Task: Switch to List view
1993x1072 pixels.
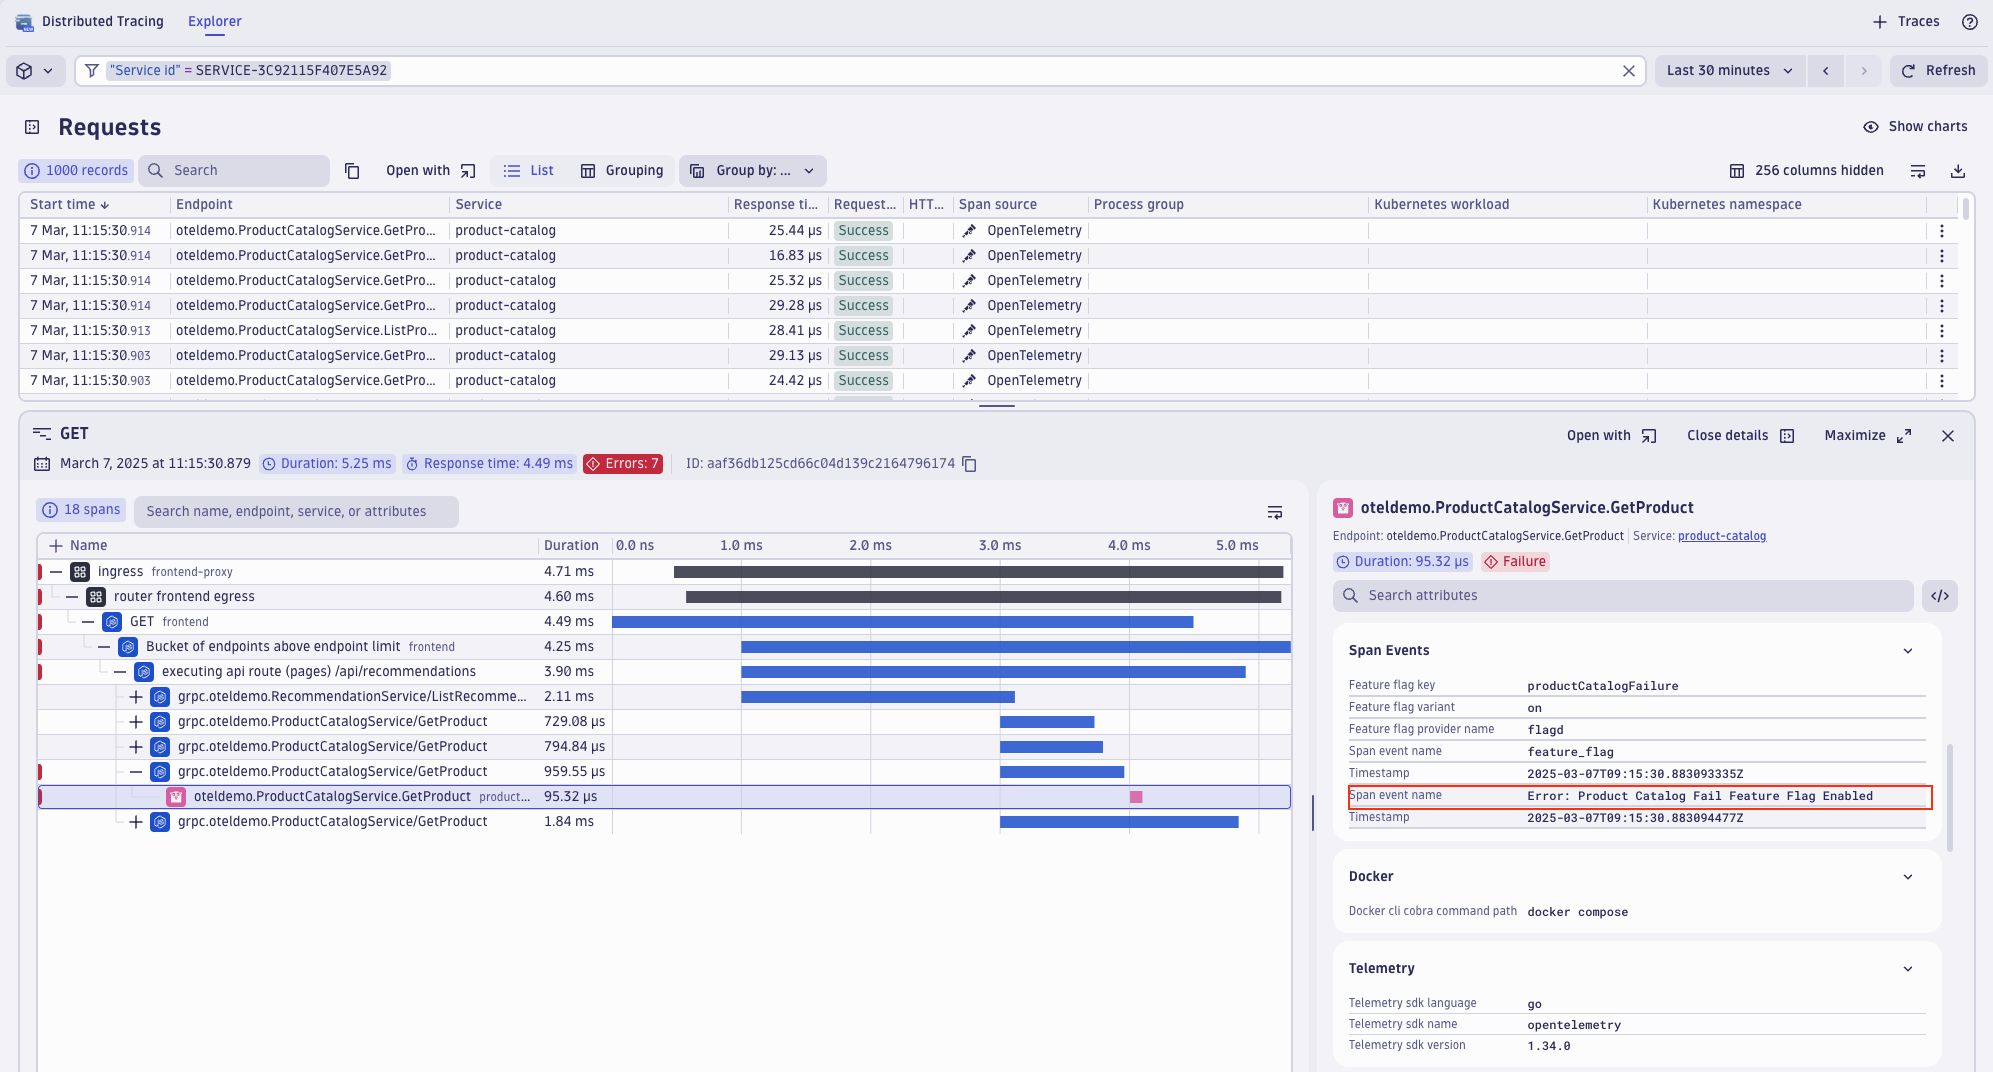Action: pos(528,170)
